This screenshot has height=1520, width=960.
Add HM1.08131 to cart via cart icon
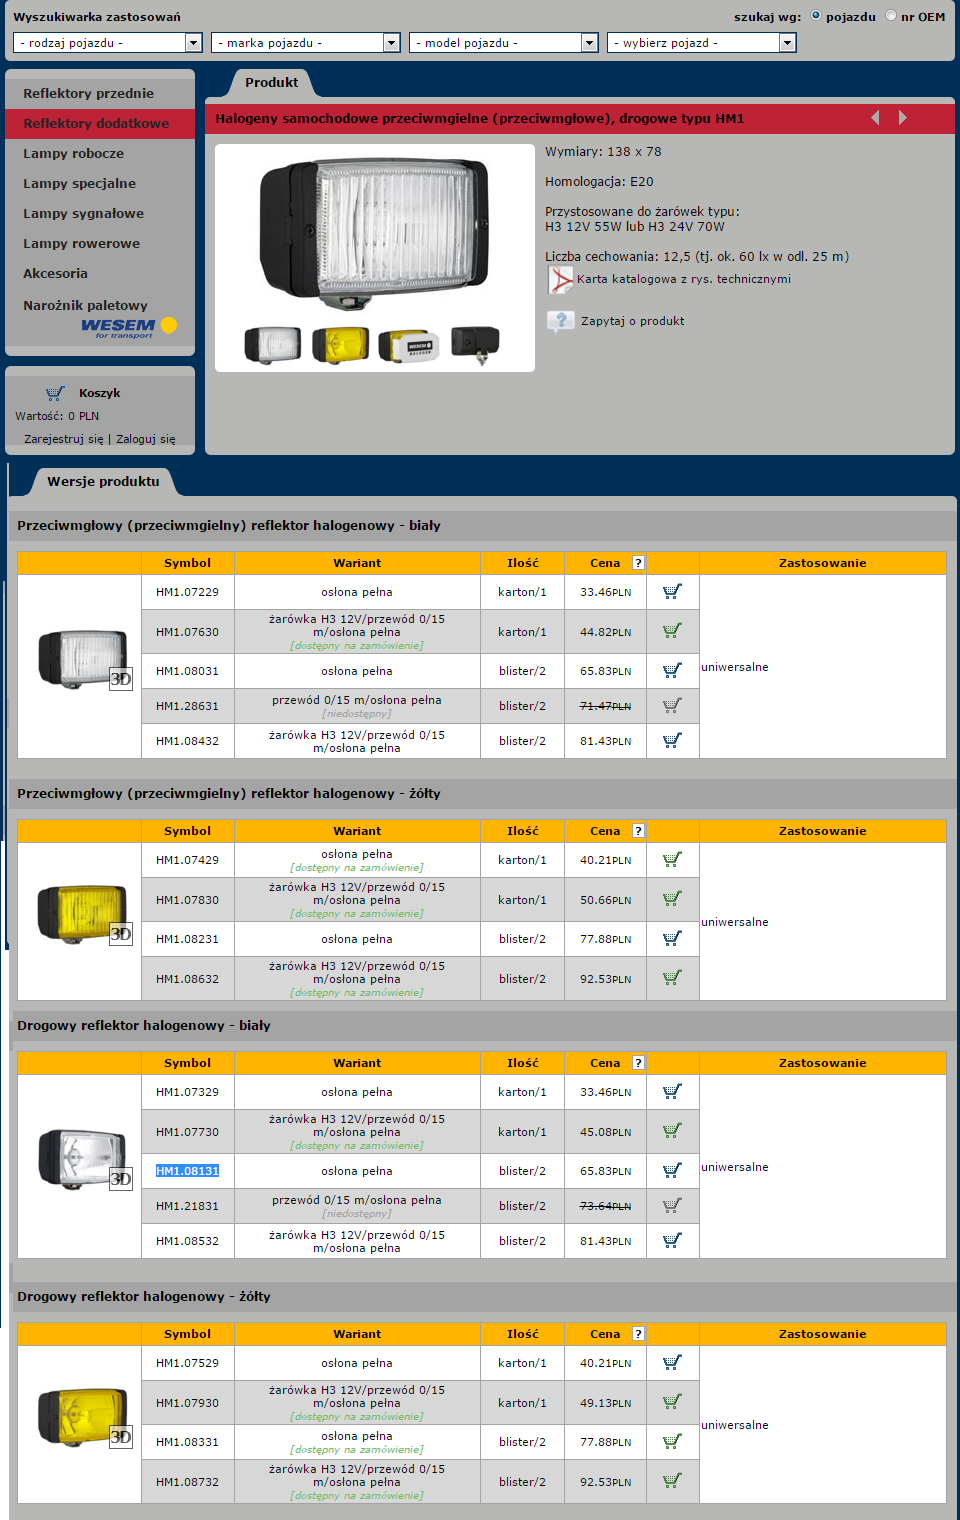pyautogui.click(x=672, y=1171)
